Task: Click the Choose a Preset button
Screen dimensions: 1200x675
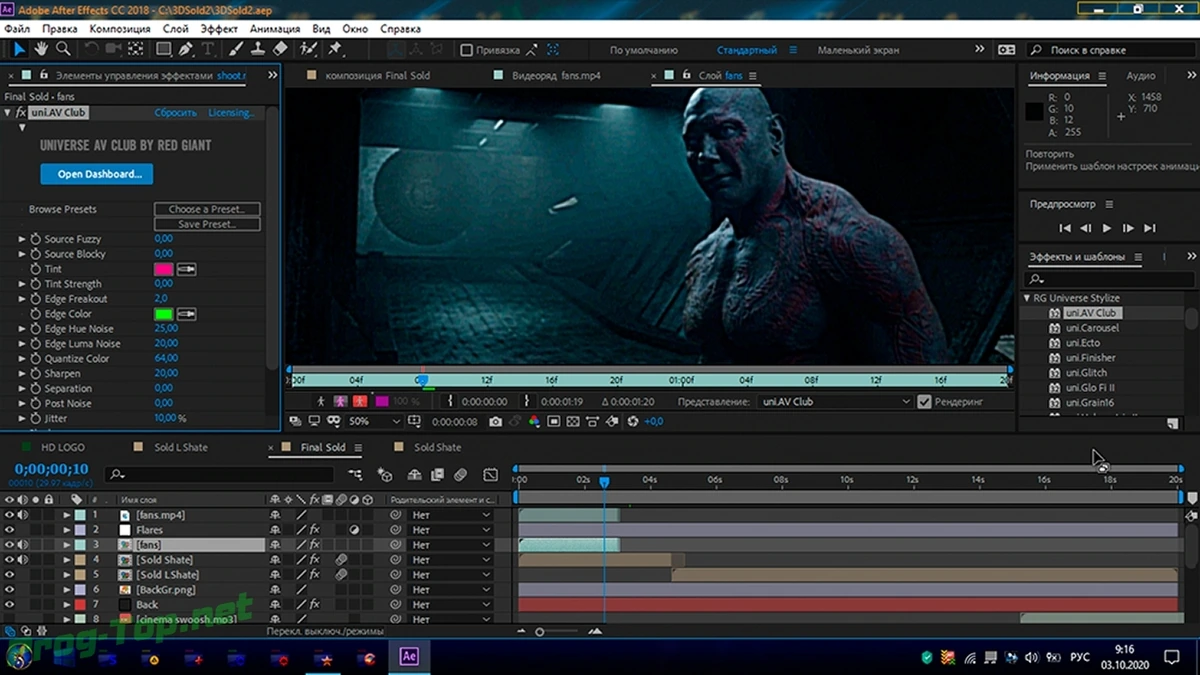Action: 207,209
